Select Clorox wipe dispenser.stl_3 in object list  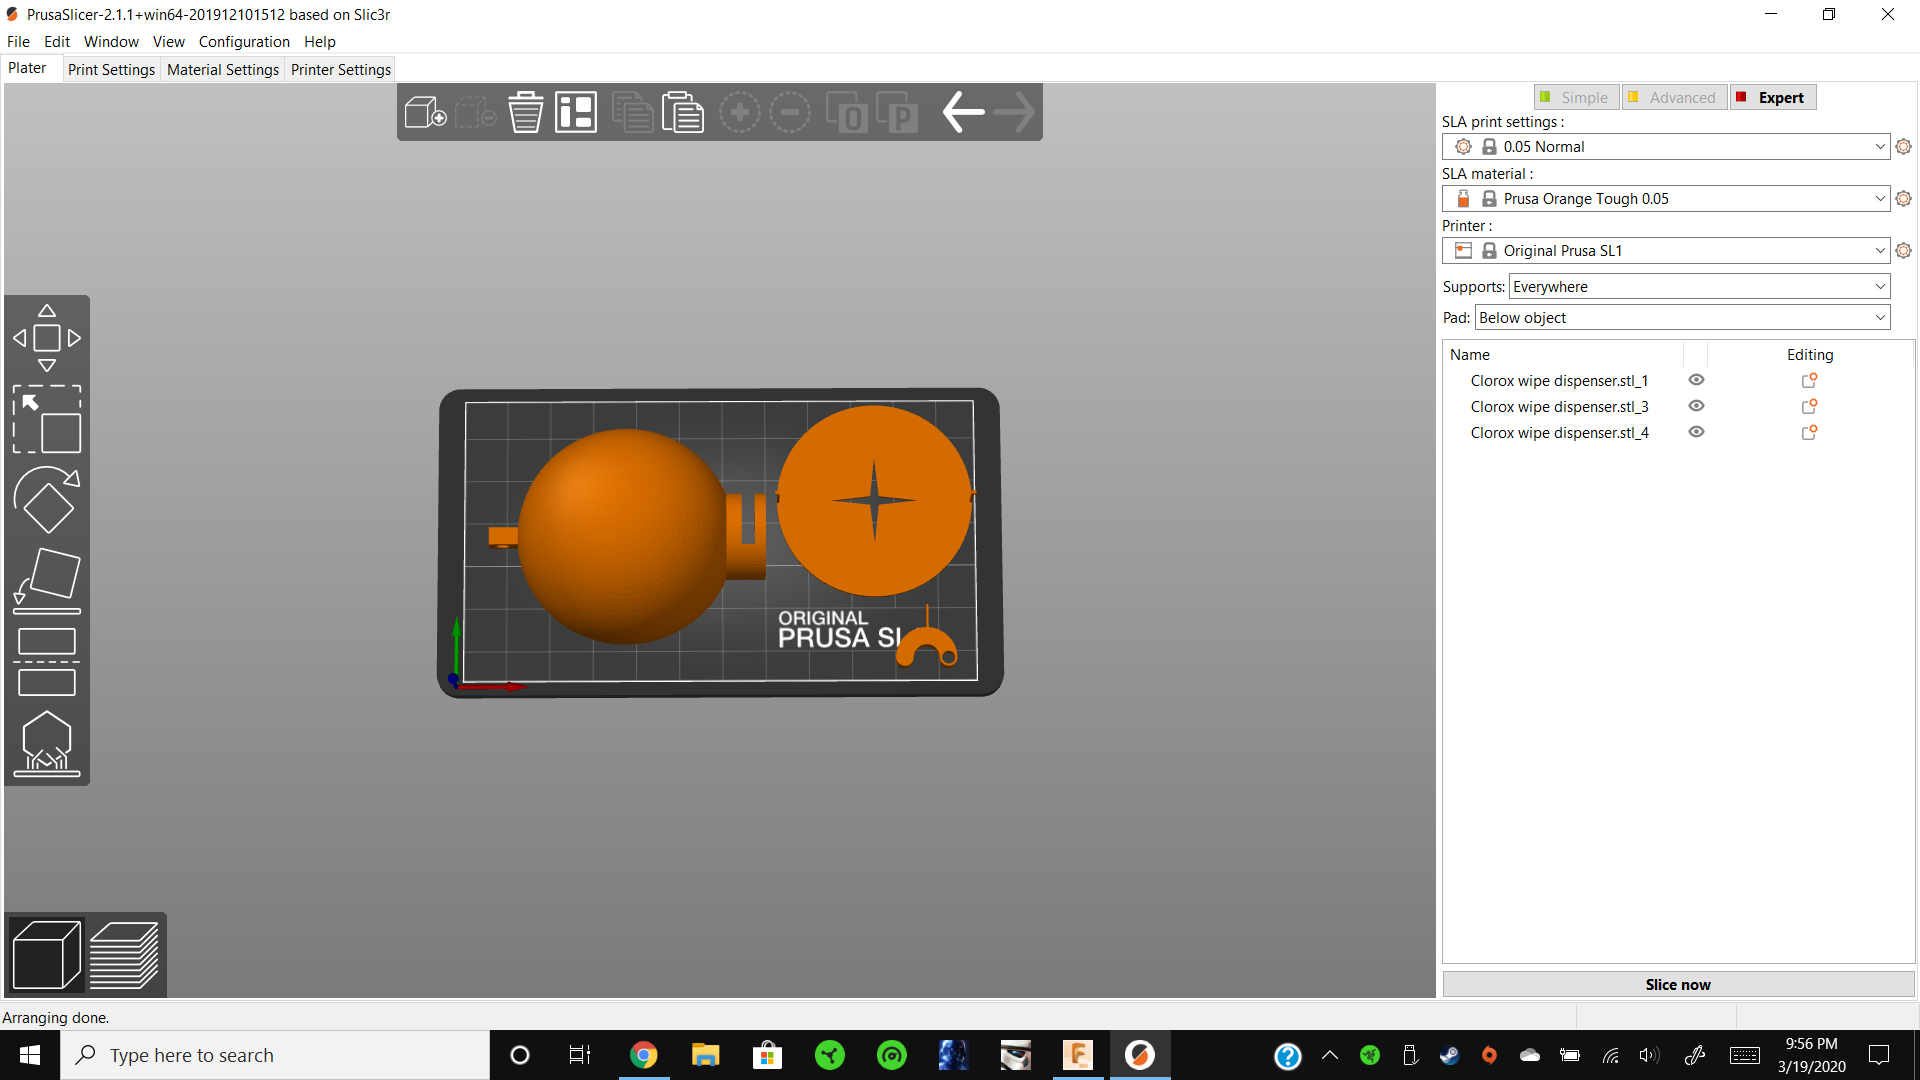click(x=1559, y=407)
